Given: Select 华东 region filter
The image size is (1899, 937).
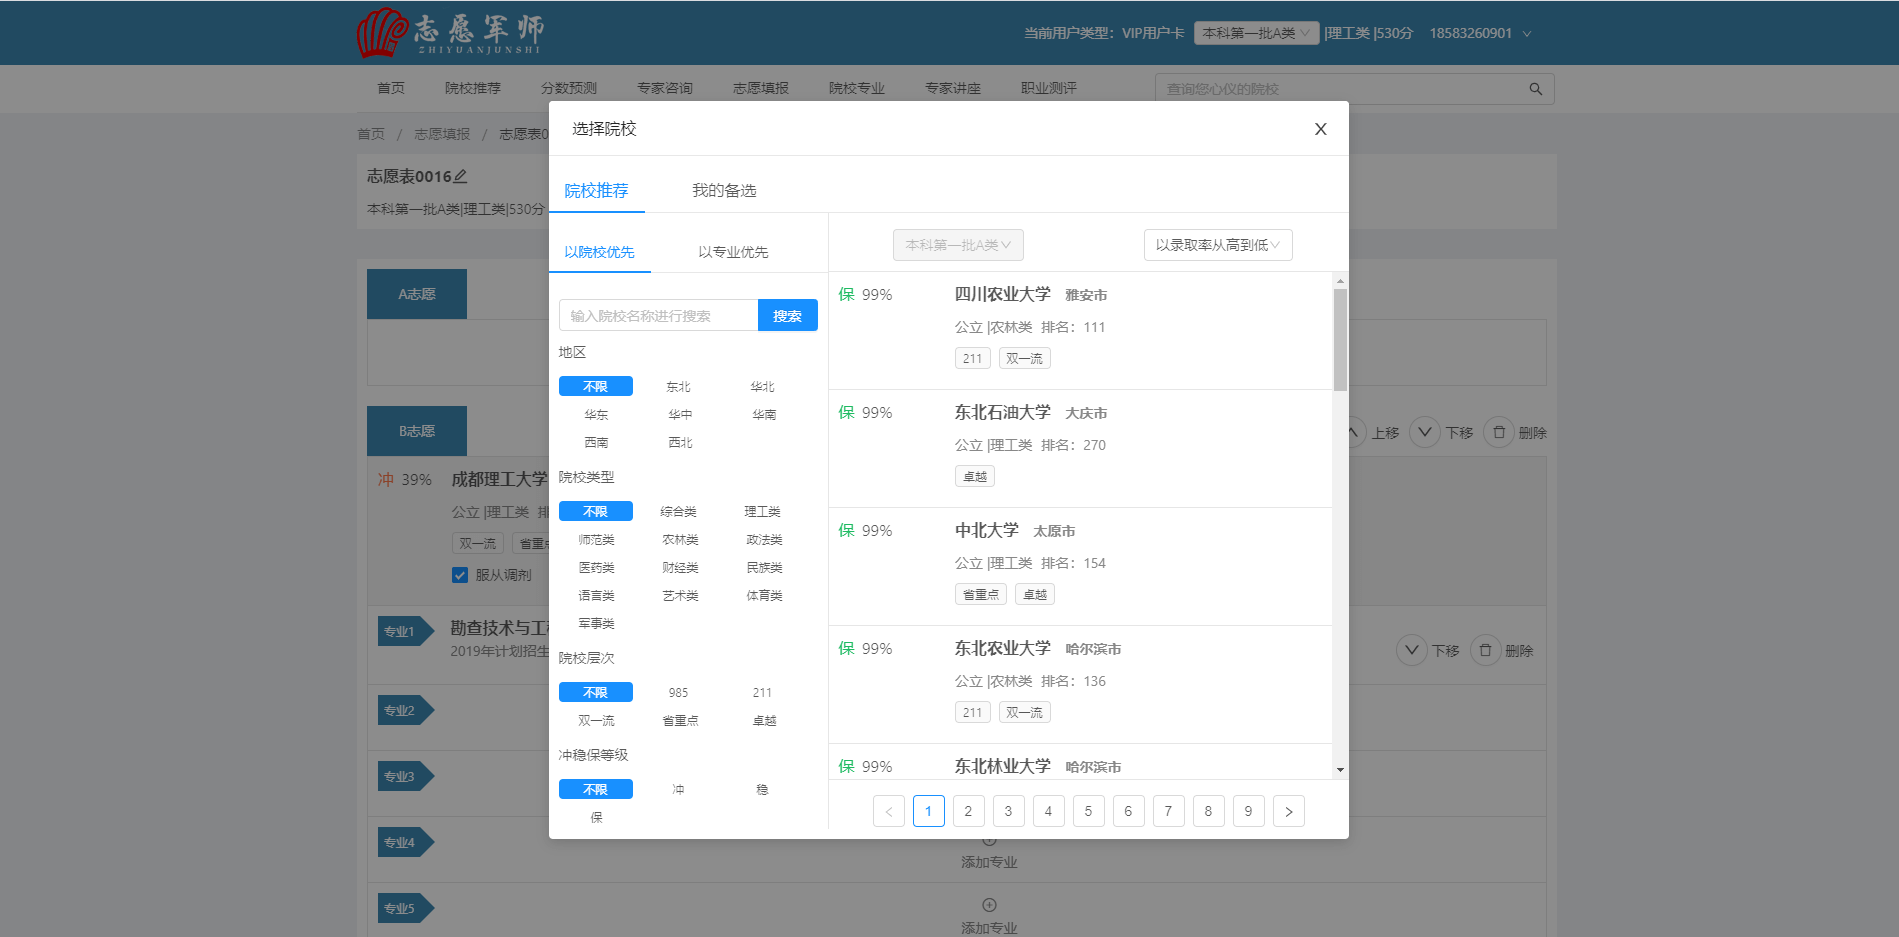Looking at the screenshot, I should point(596,414).
